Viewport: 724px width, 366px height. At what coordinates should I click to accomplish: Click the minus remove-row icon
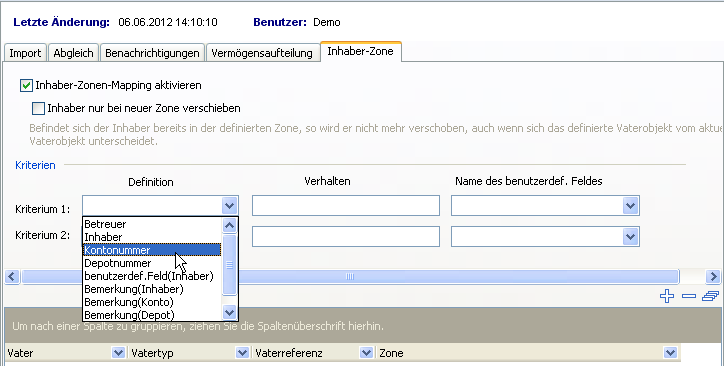[688, 296]
